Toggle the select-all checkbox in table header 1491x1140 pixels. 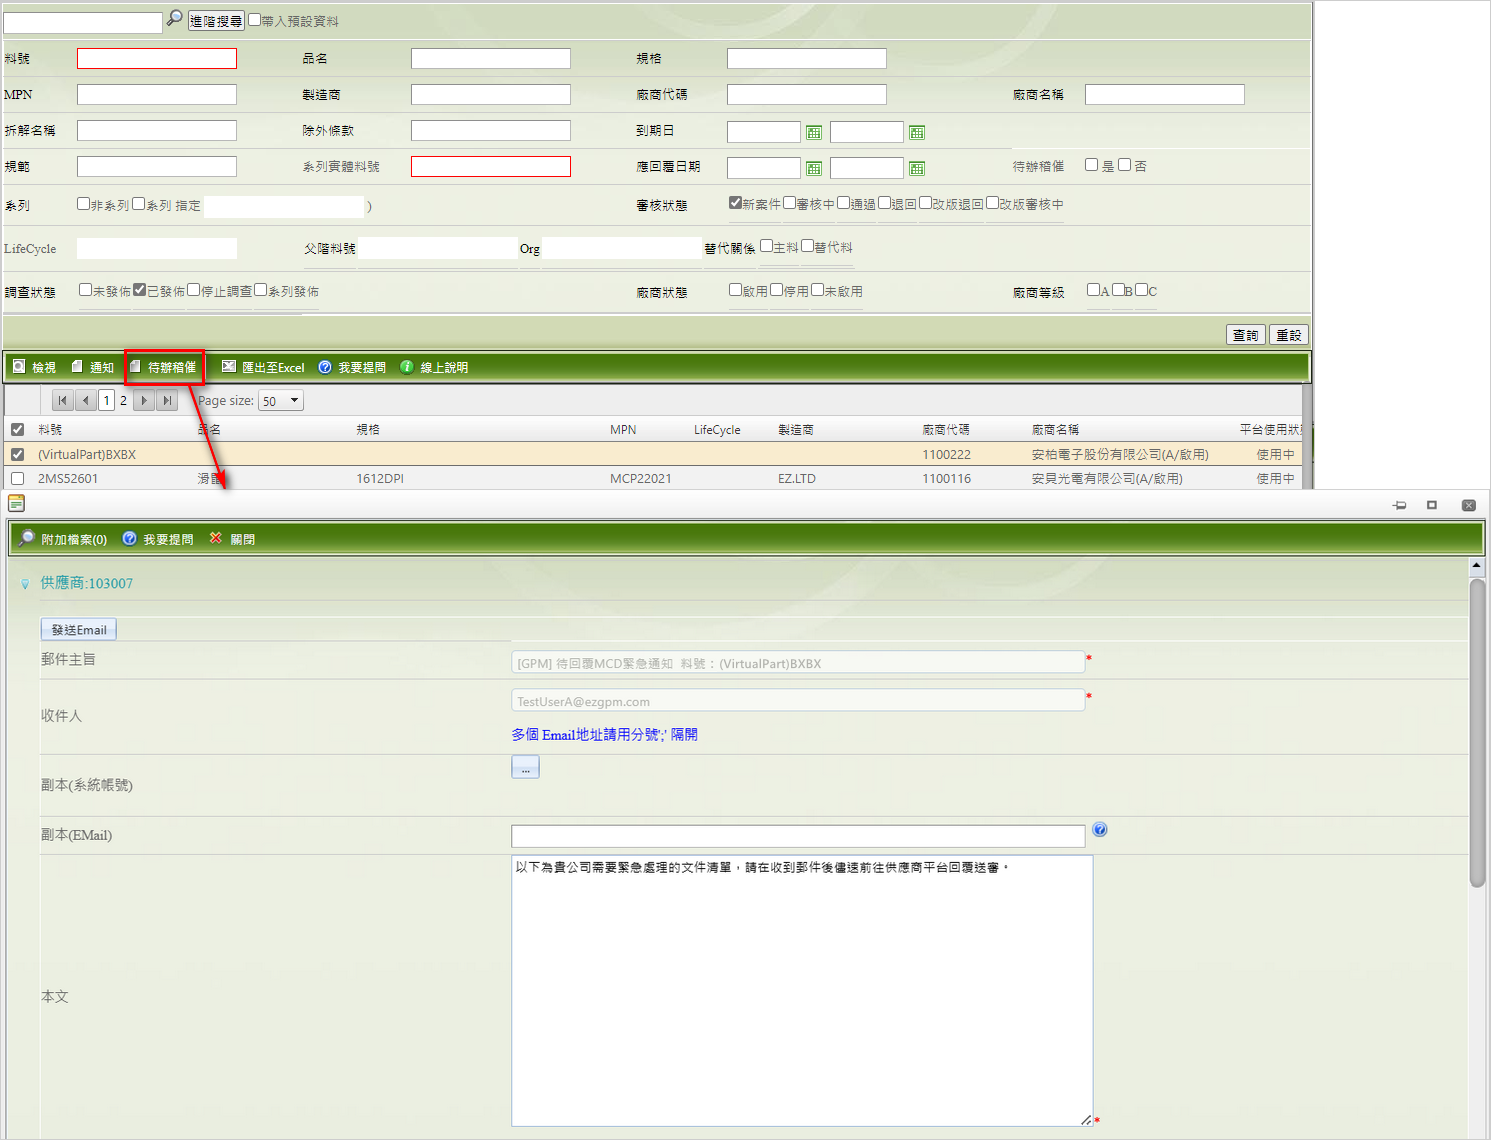coord(17,430)
